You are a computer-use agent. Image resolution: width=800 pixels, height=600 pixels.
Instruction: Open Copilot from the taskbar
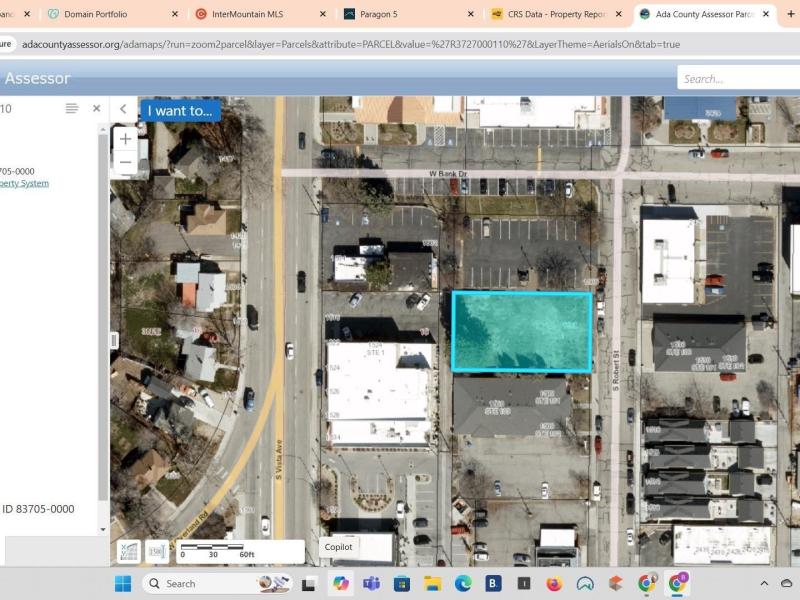tap(341, 583)
